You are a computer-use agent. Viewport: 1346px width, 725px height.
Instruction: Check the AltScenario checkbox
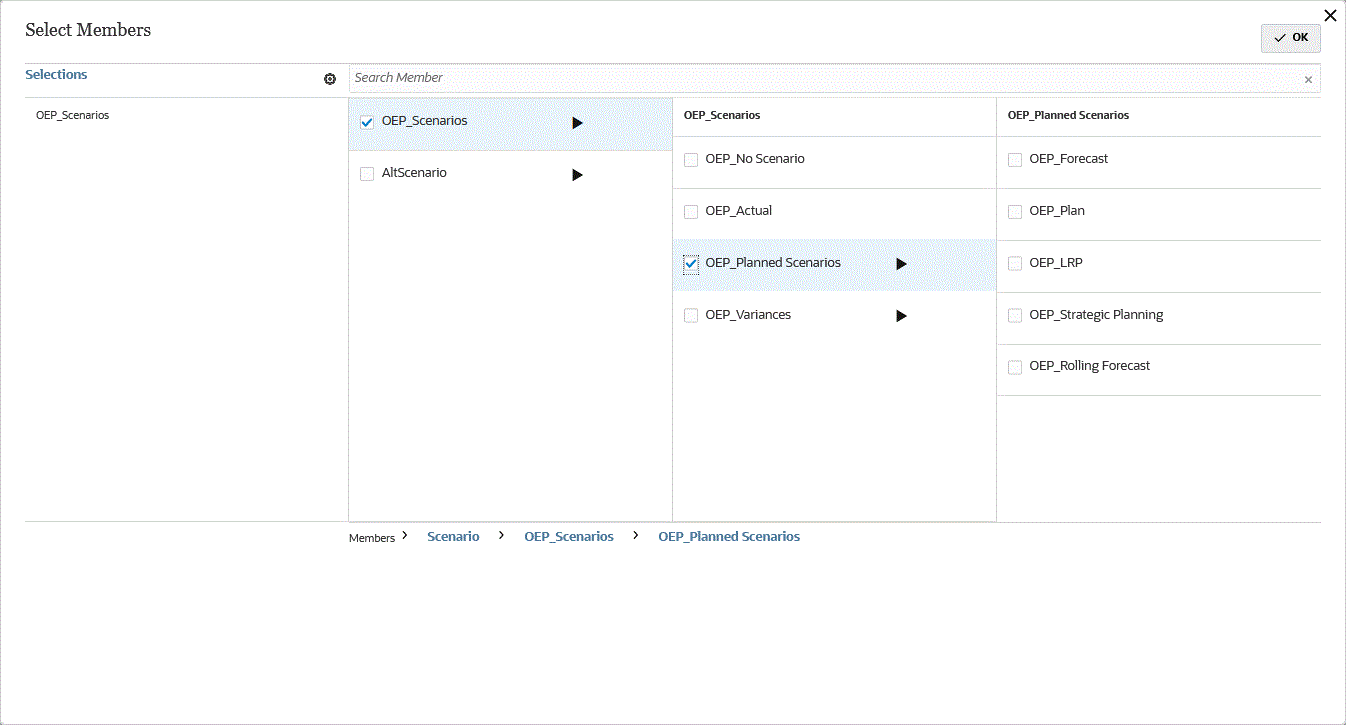pyautogui.click(x=367, y=174)
